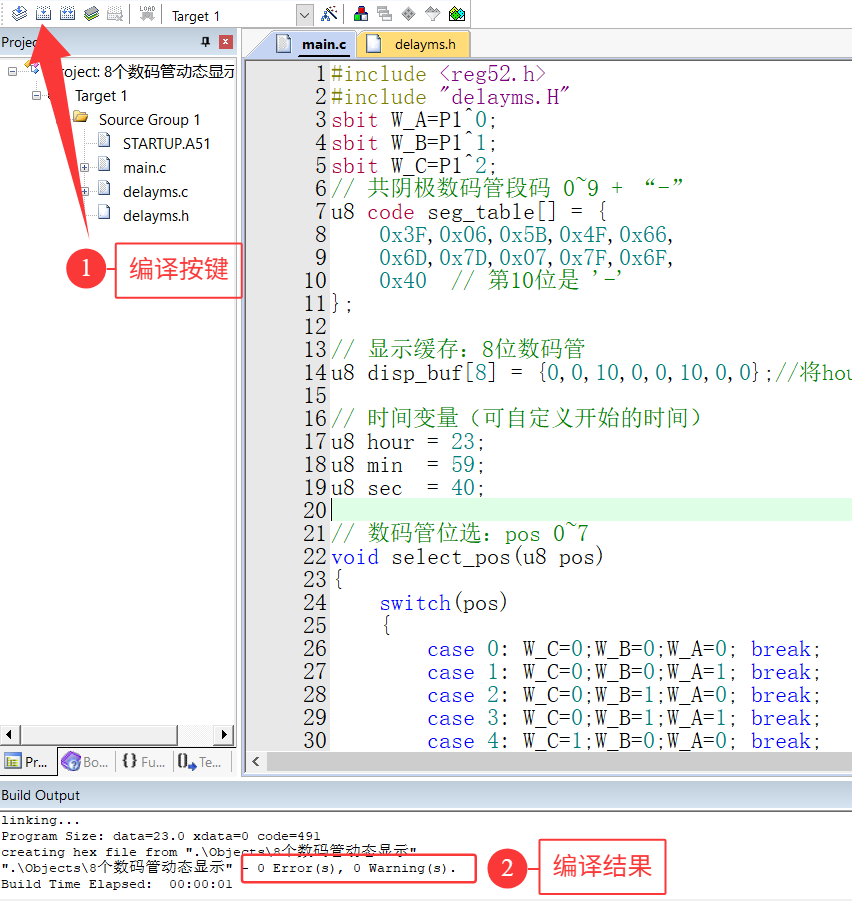852x901 pixels.
Task: Click the "u8 sec = 40;" code line
Action: (408, 488)
